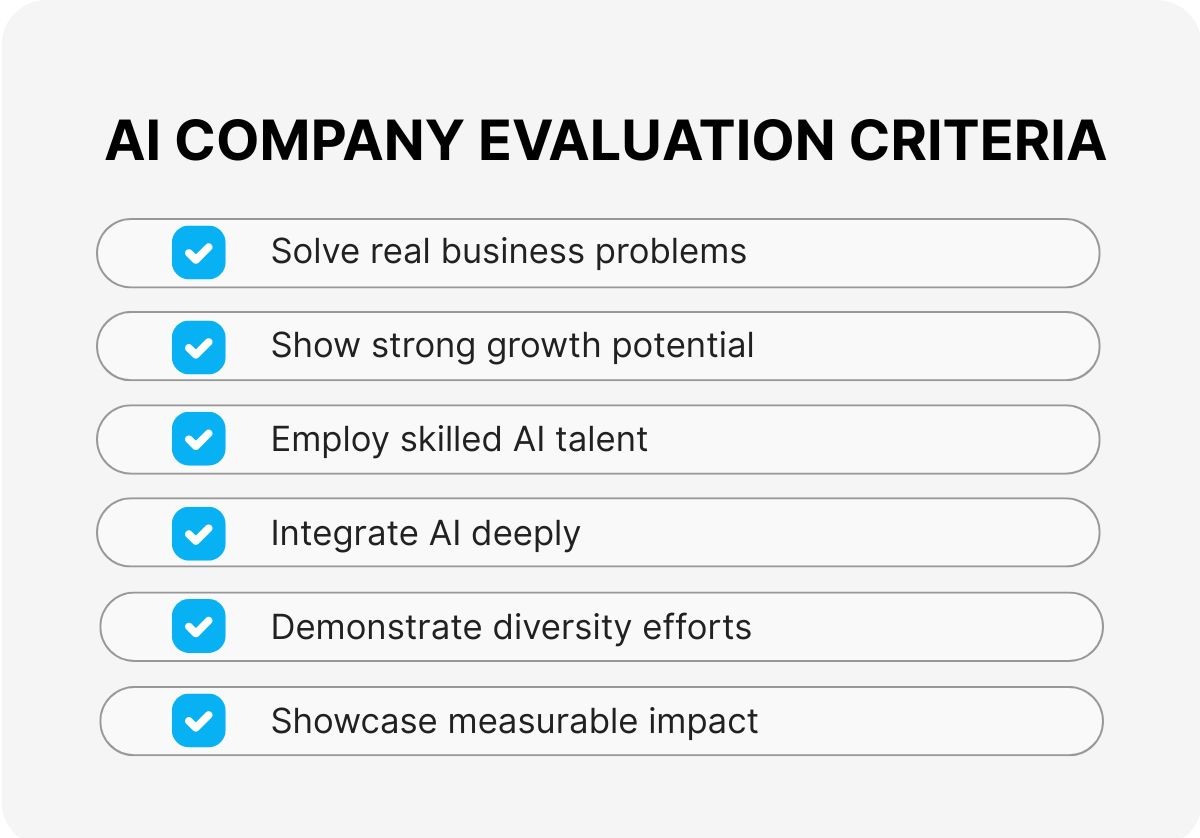This screenshot has width=1200, height=838.
Task: Select the 'Integrate AI deeply' label
Action: [x=425, y=533]
